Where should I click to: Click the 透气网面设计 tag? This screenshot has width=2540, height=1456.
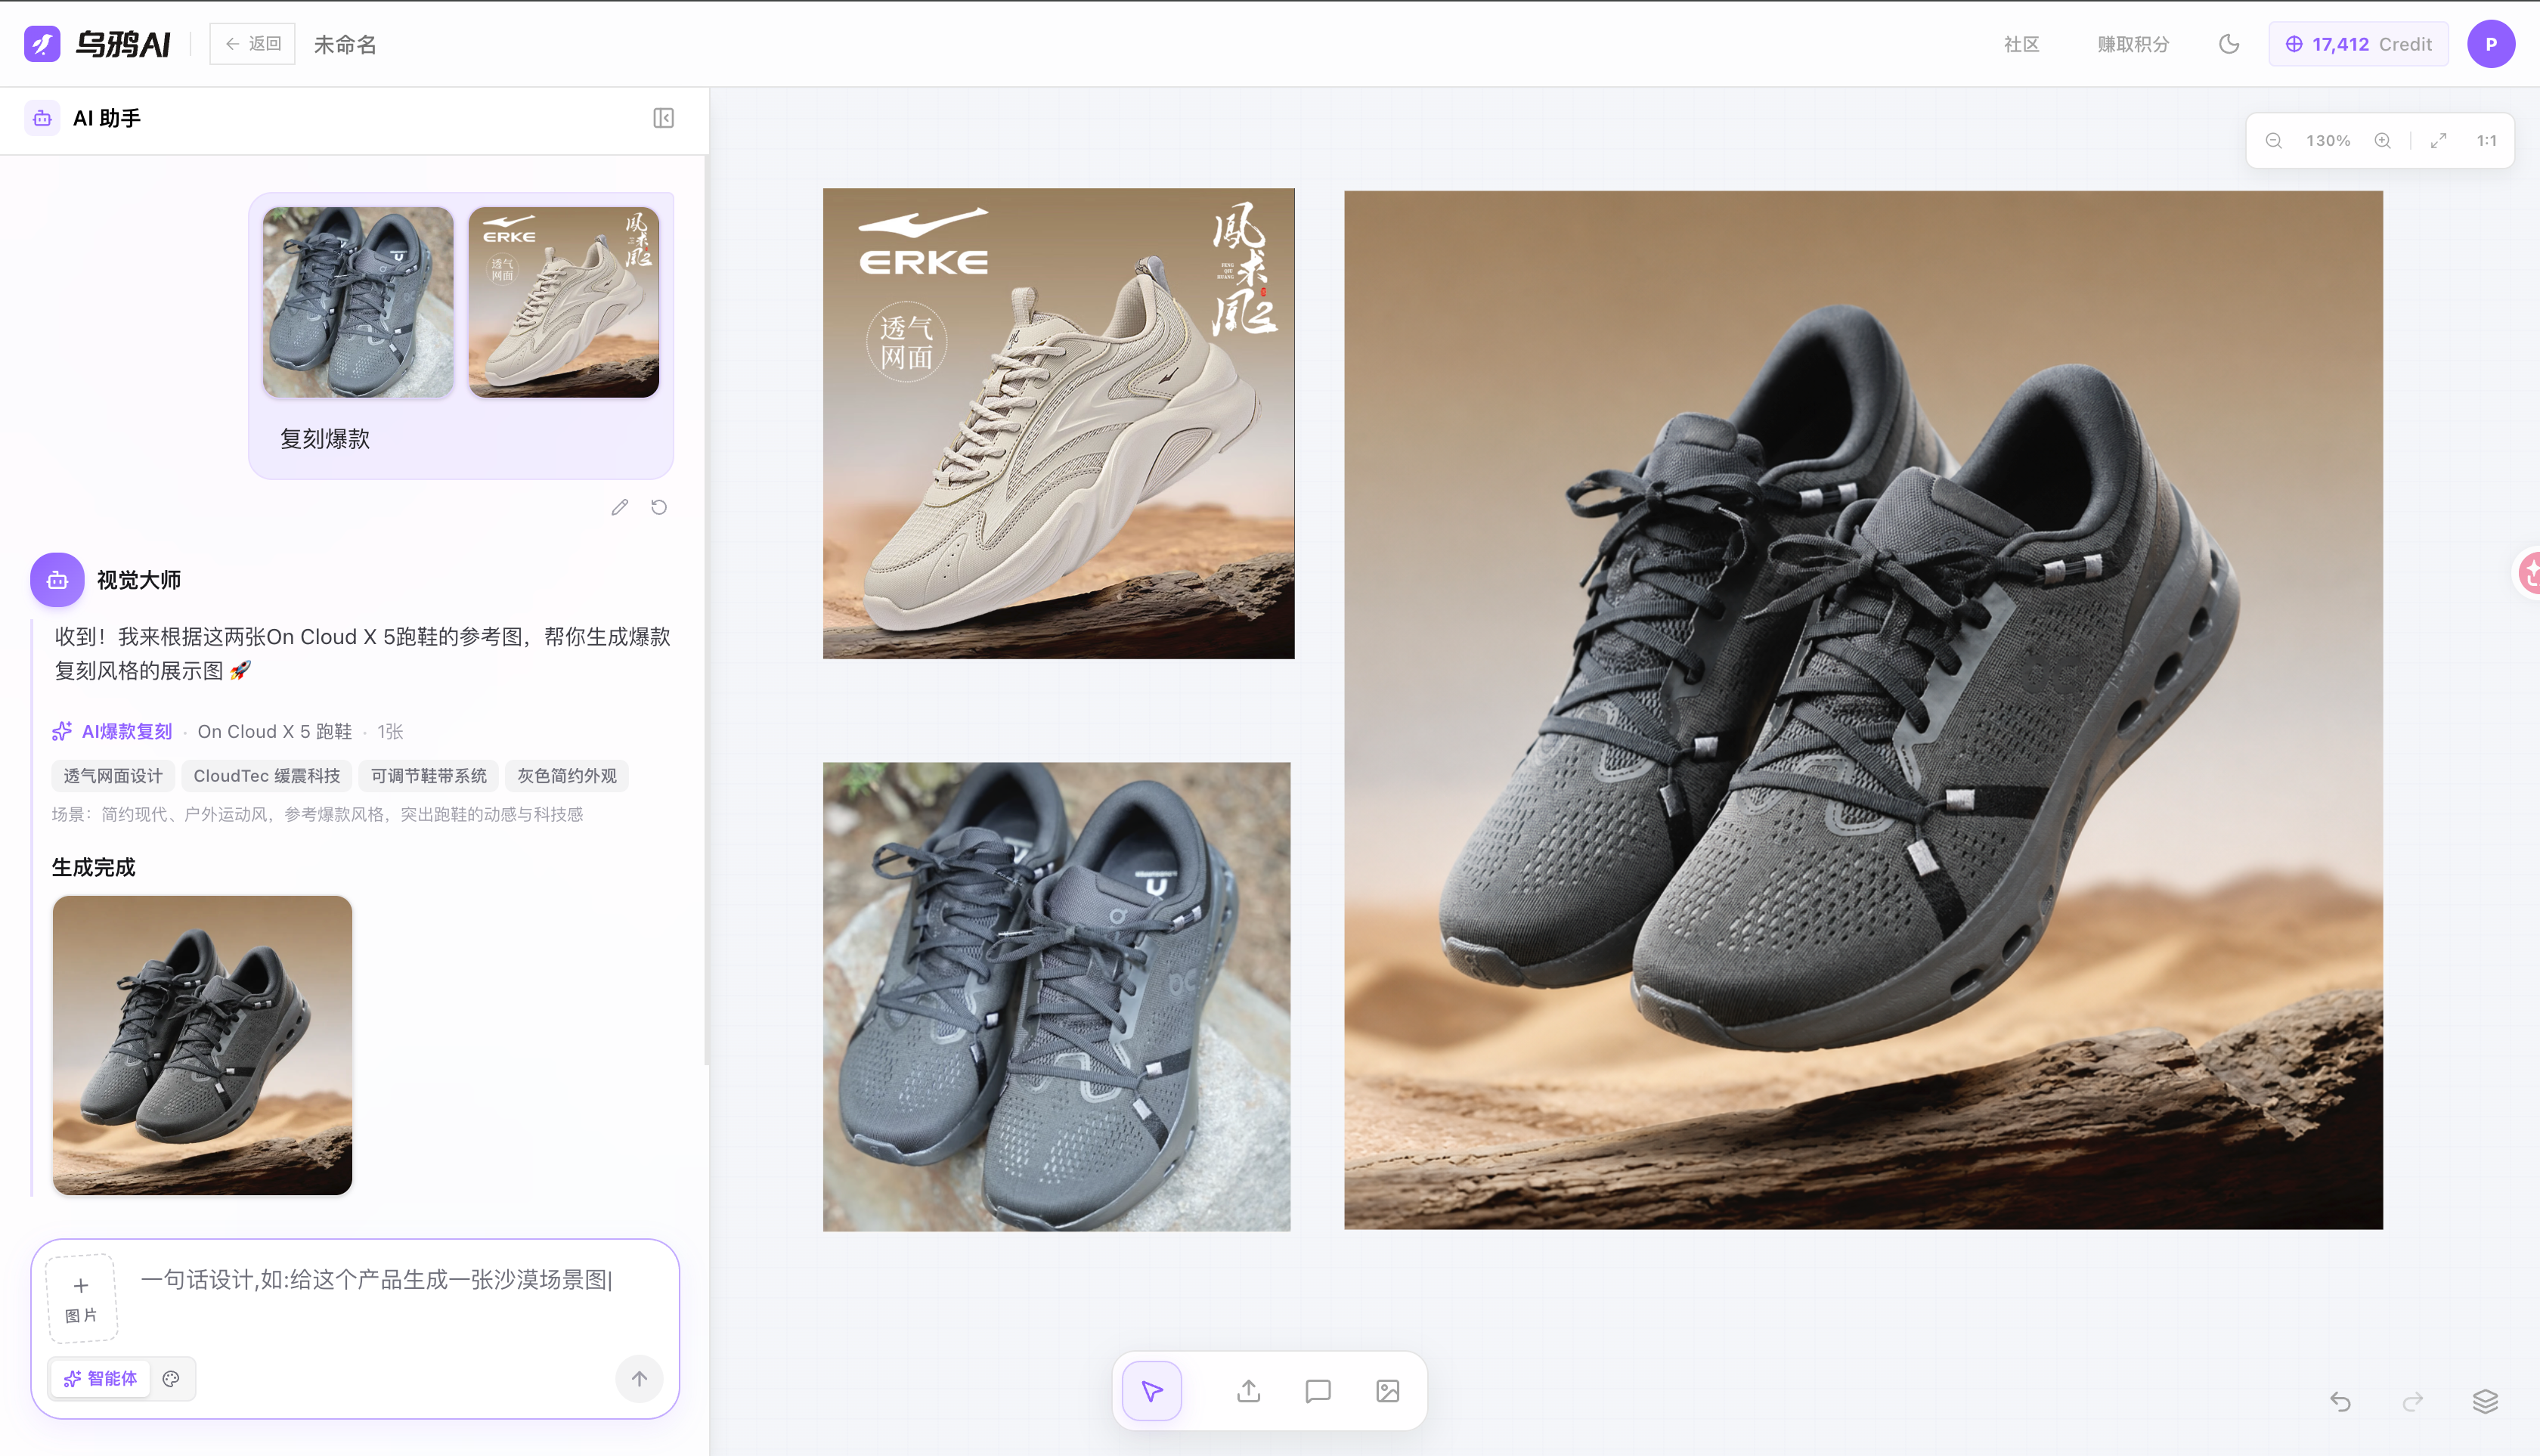(113, 776)
